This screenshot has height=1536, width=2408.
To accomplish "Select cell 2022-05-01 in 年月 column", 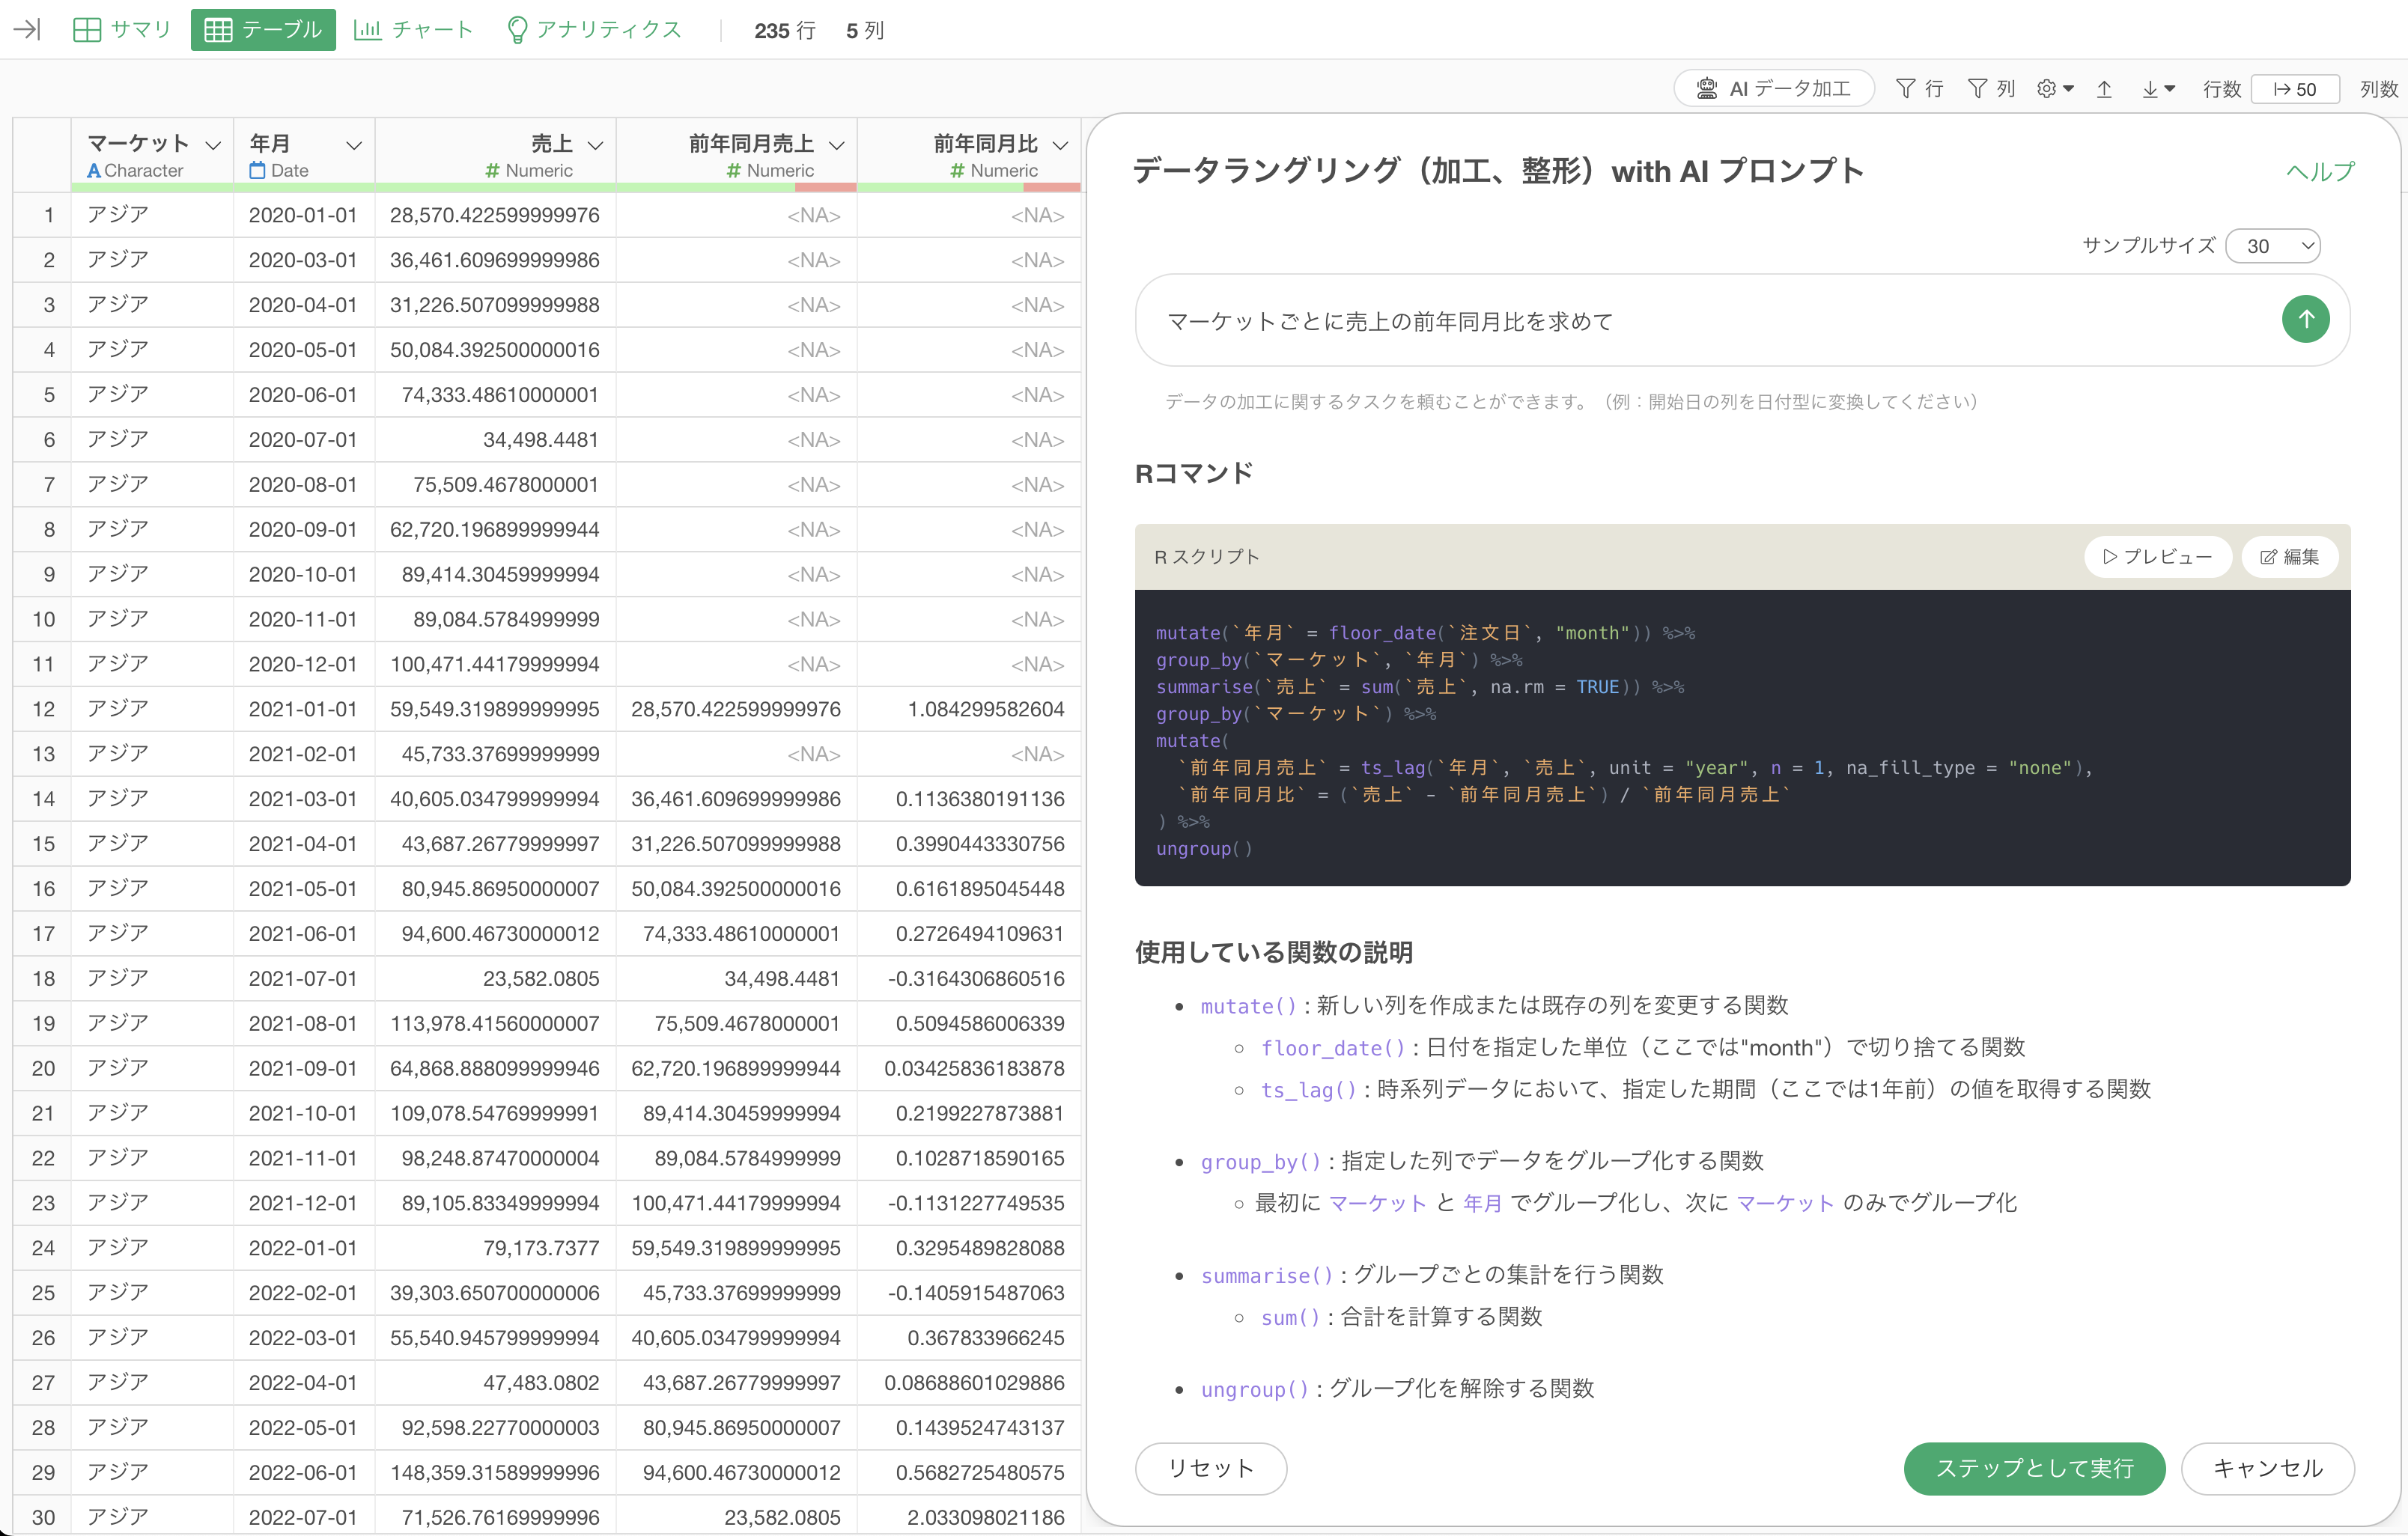I will click(x=303, y=1427).
